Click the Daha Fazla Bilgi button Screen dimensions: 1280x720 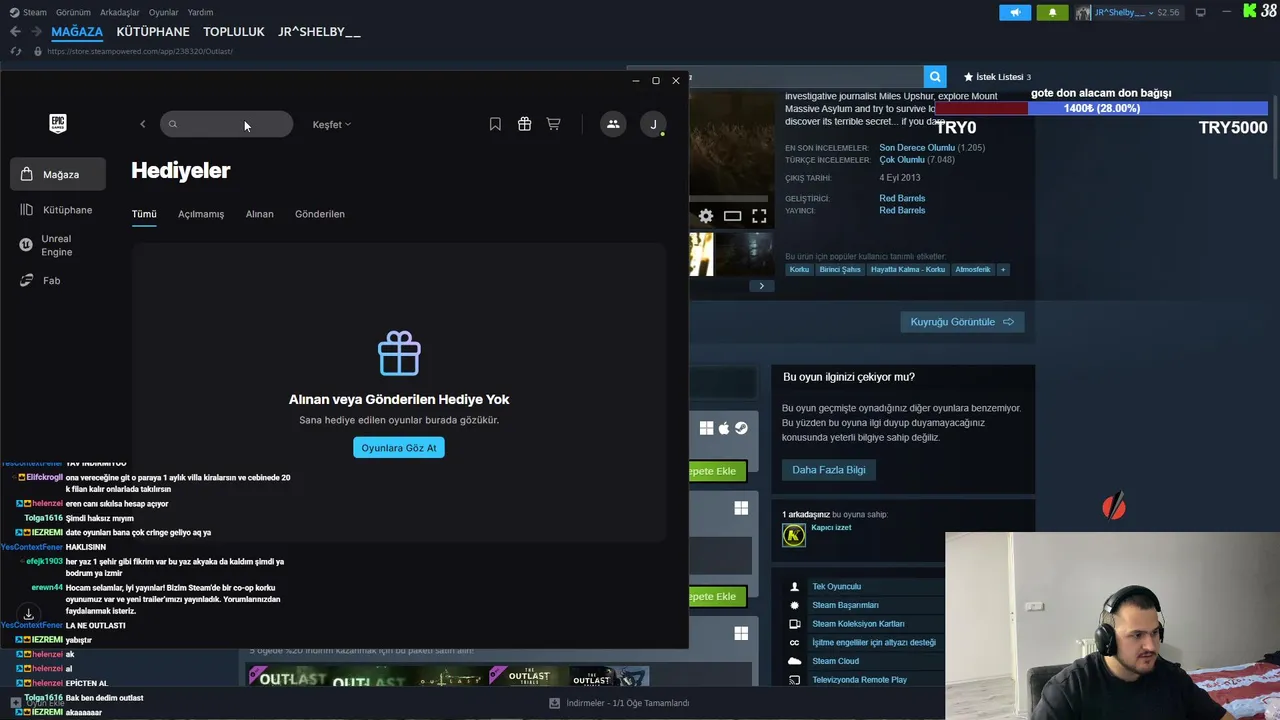tap(829, 470)
